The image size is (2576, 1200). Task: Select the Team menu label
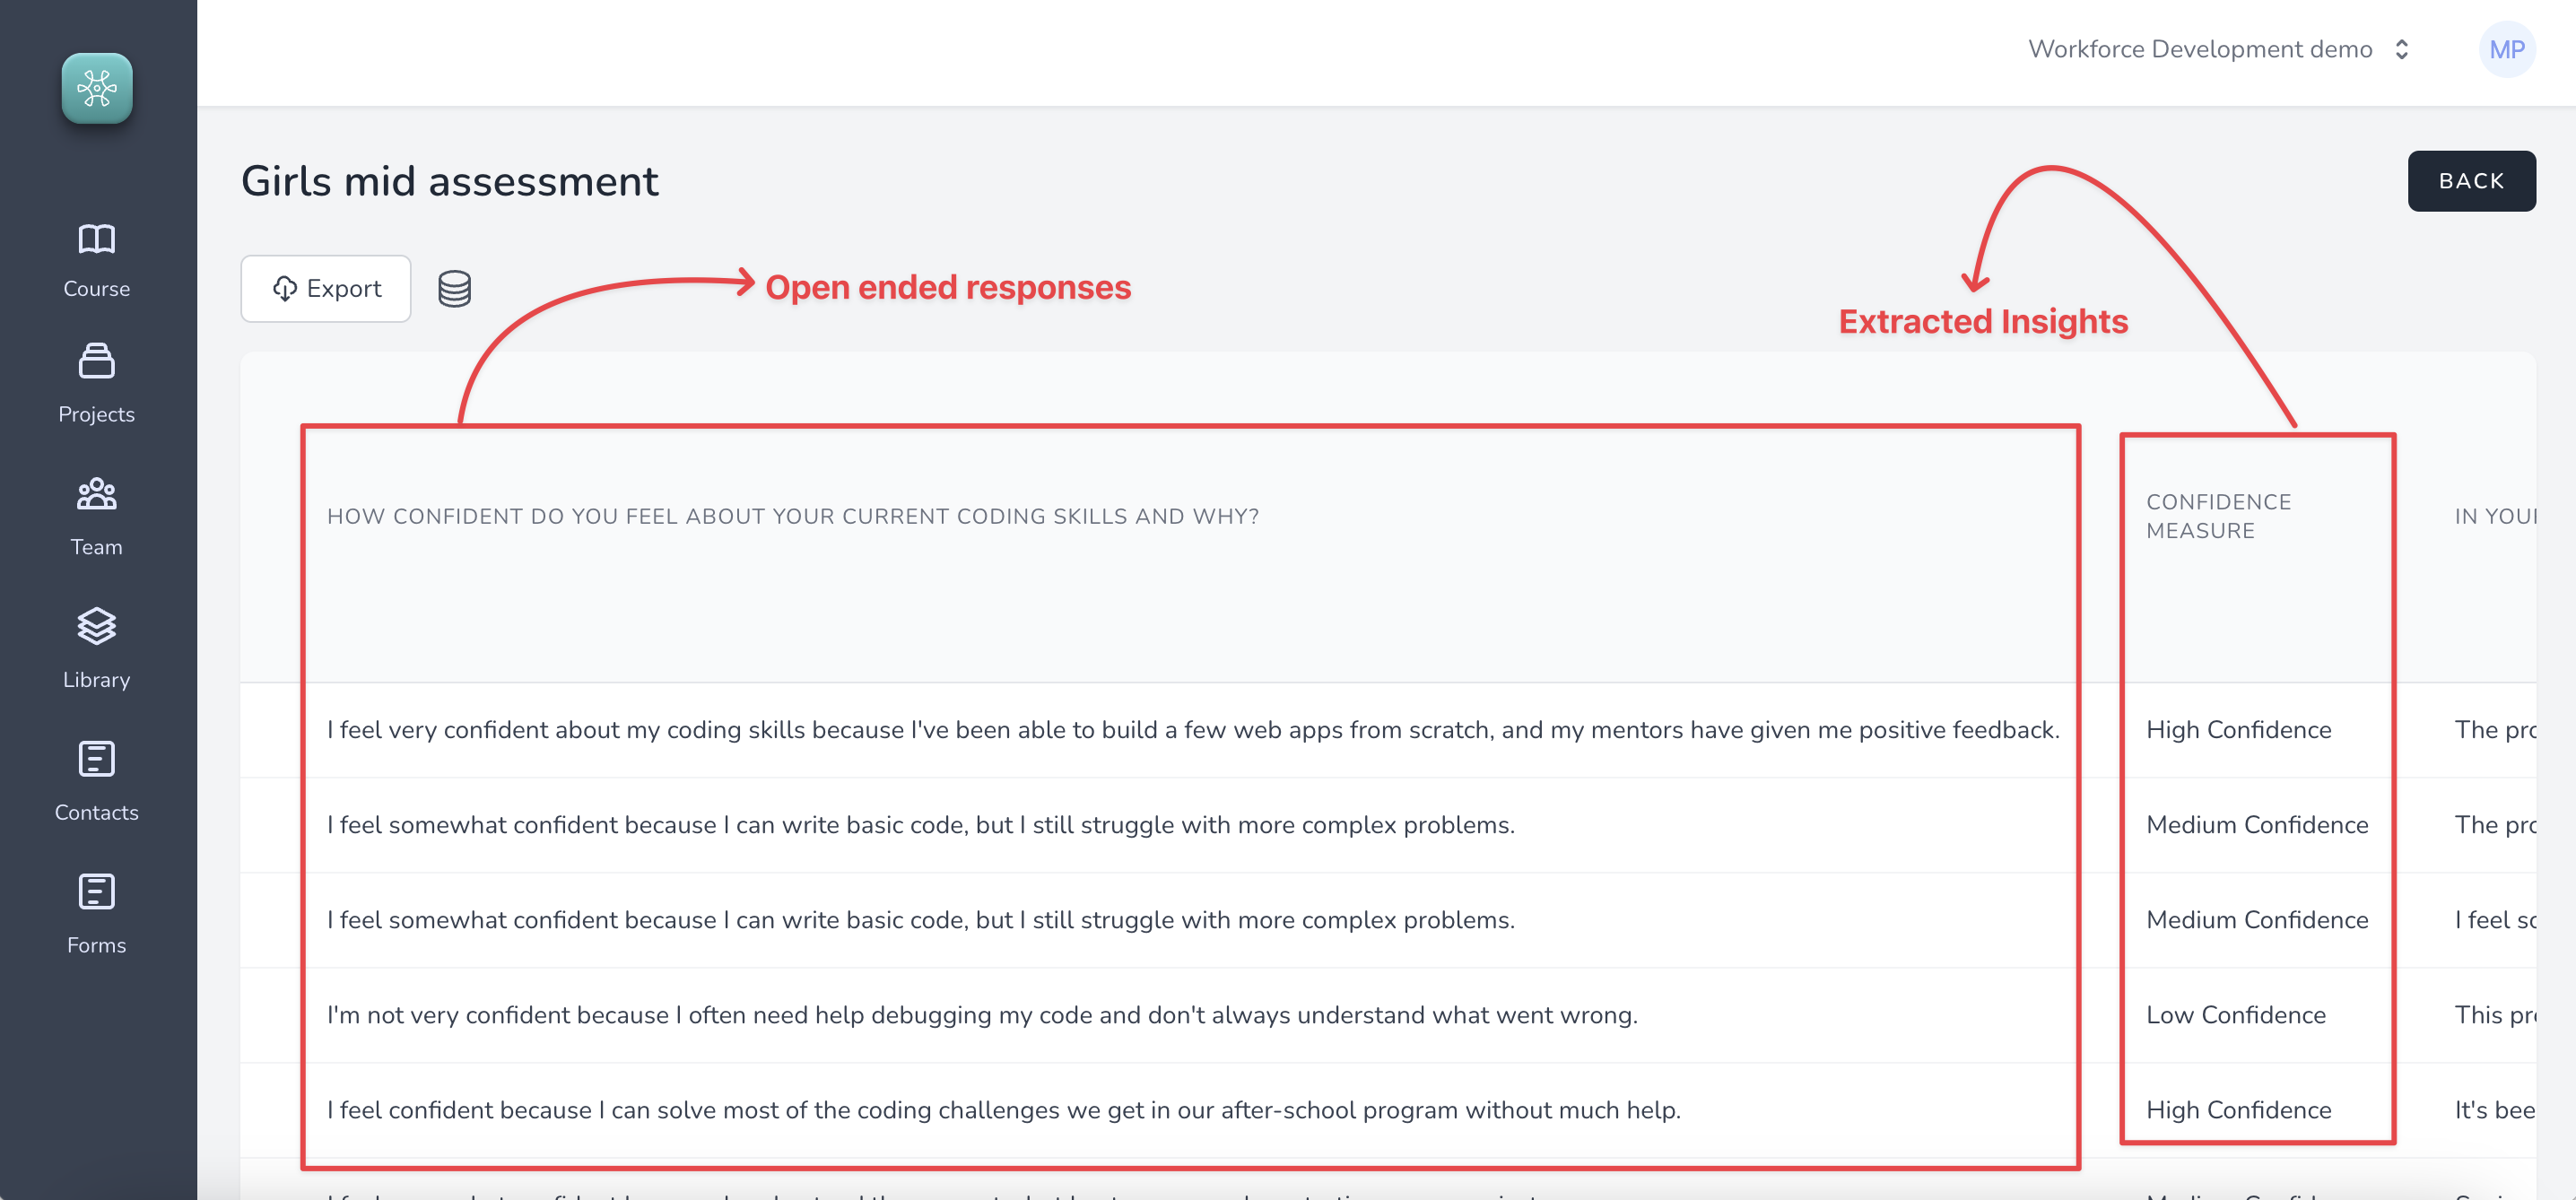(x=97, y=547)
